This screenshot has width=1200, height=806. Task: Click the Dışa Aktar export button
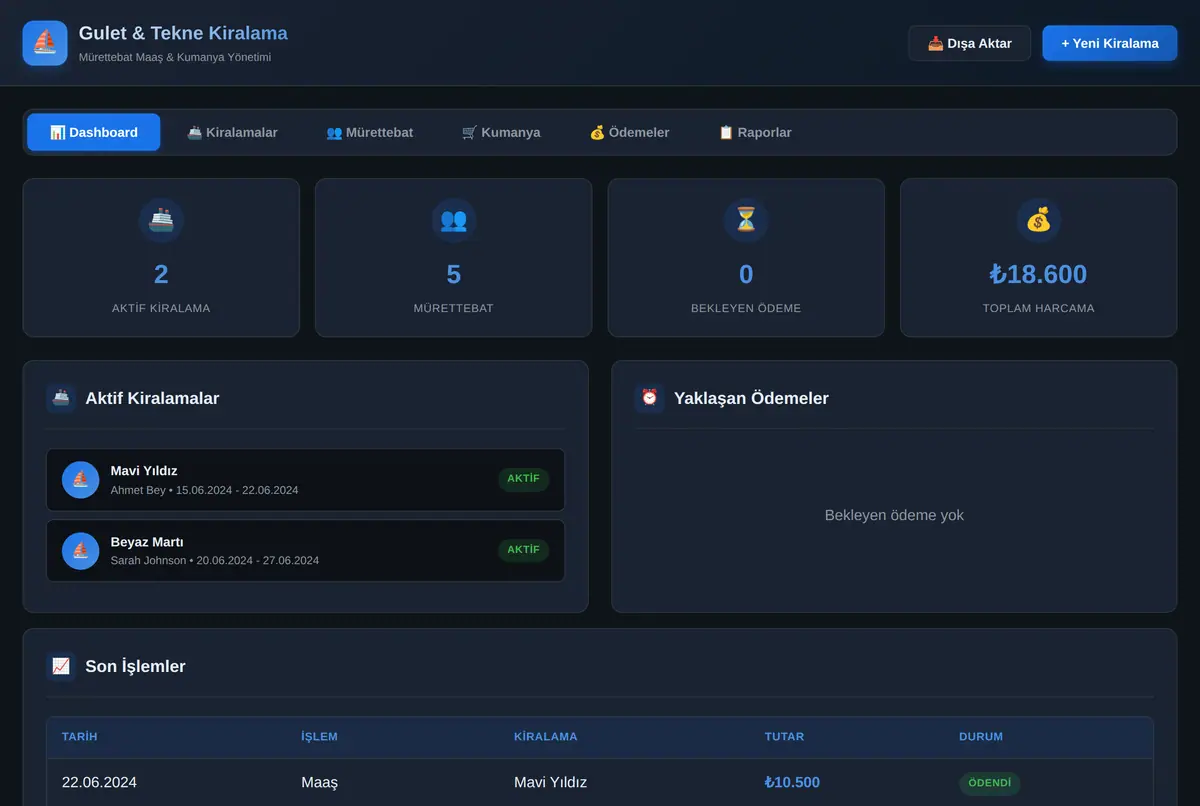click(969, 43)
